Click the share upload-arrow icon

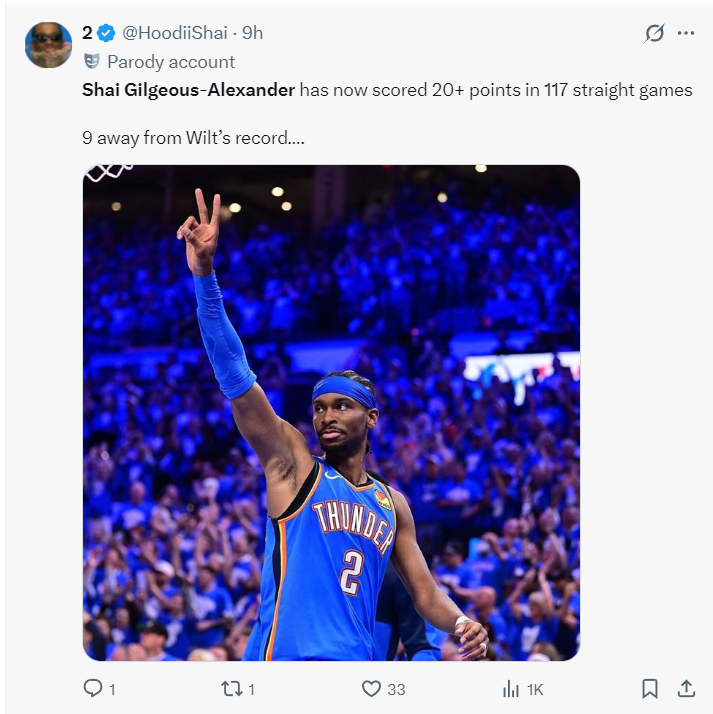click(686, 688)
